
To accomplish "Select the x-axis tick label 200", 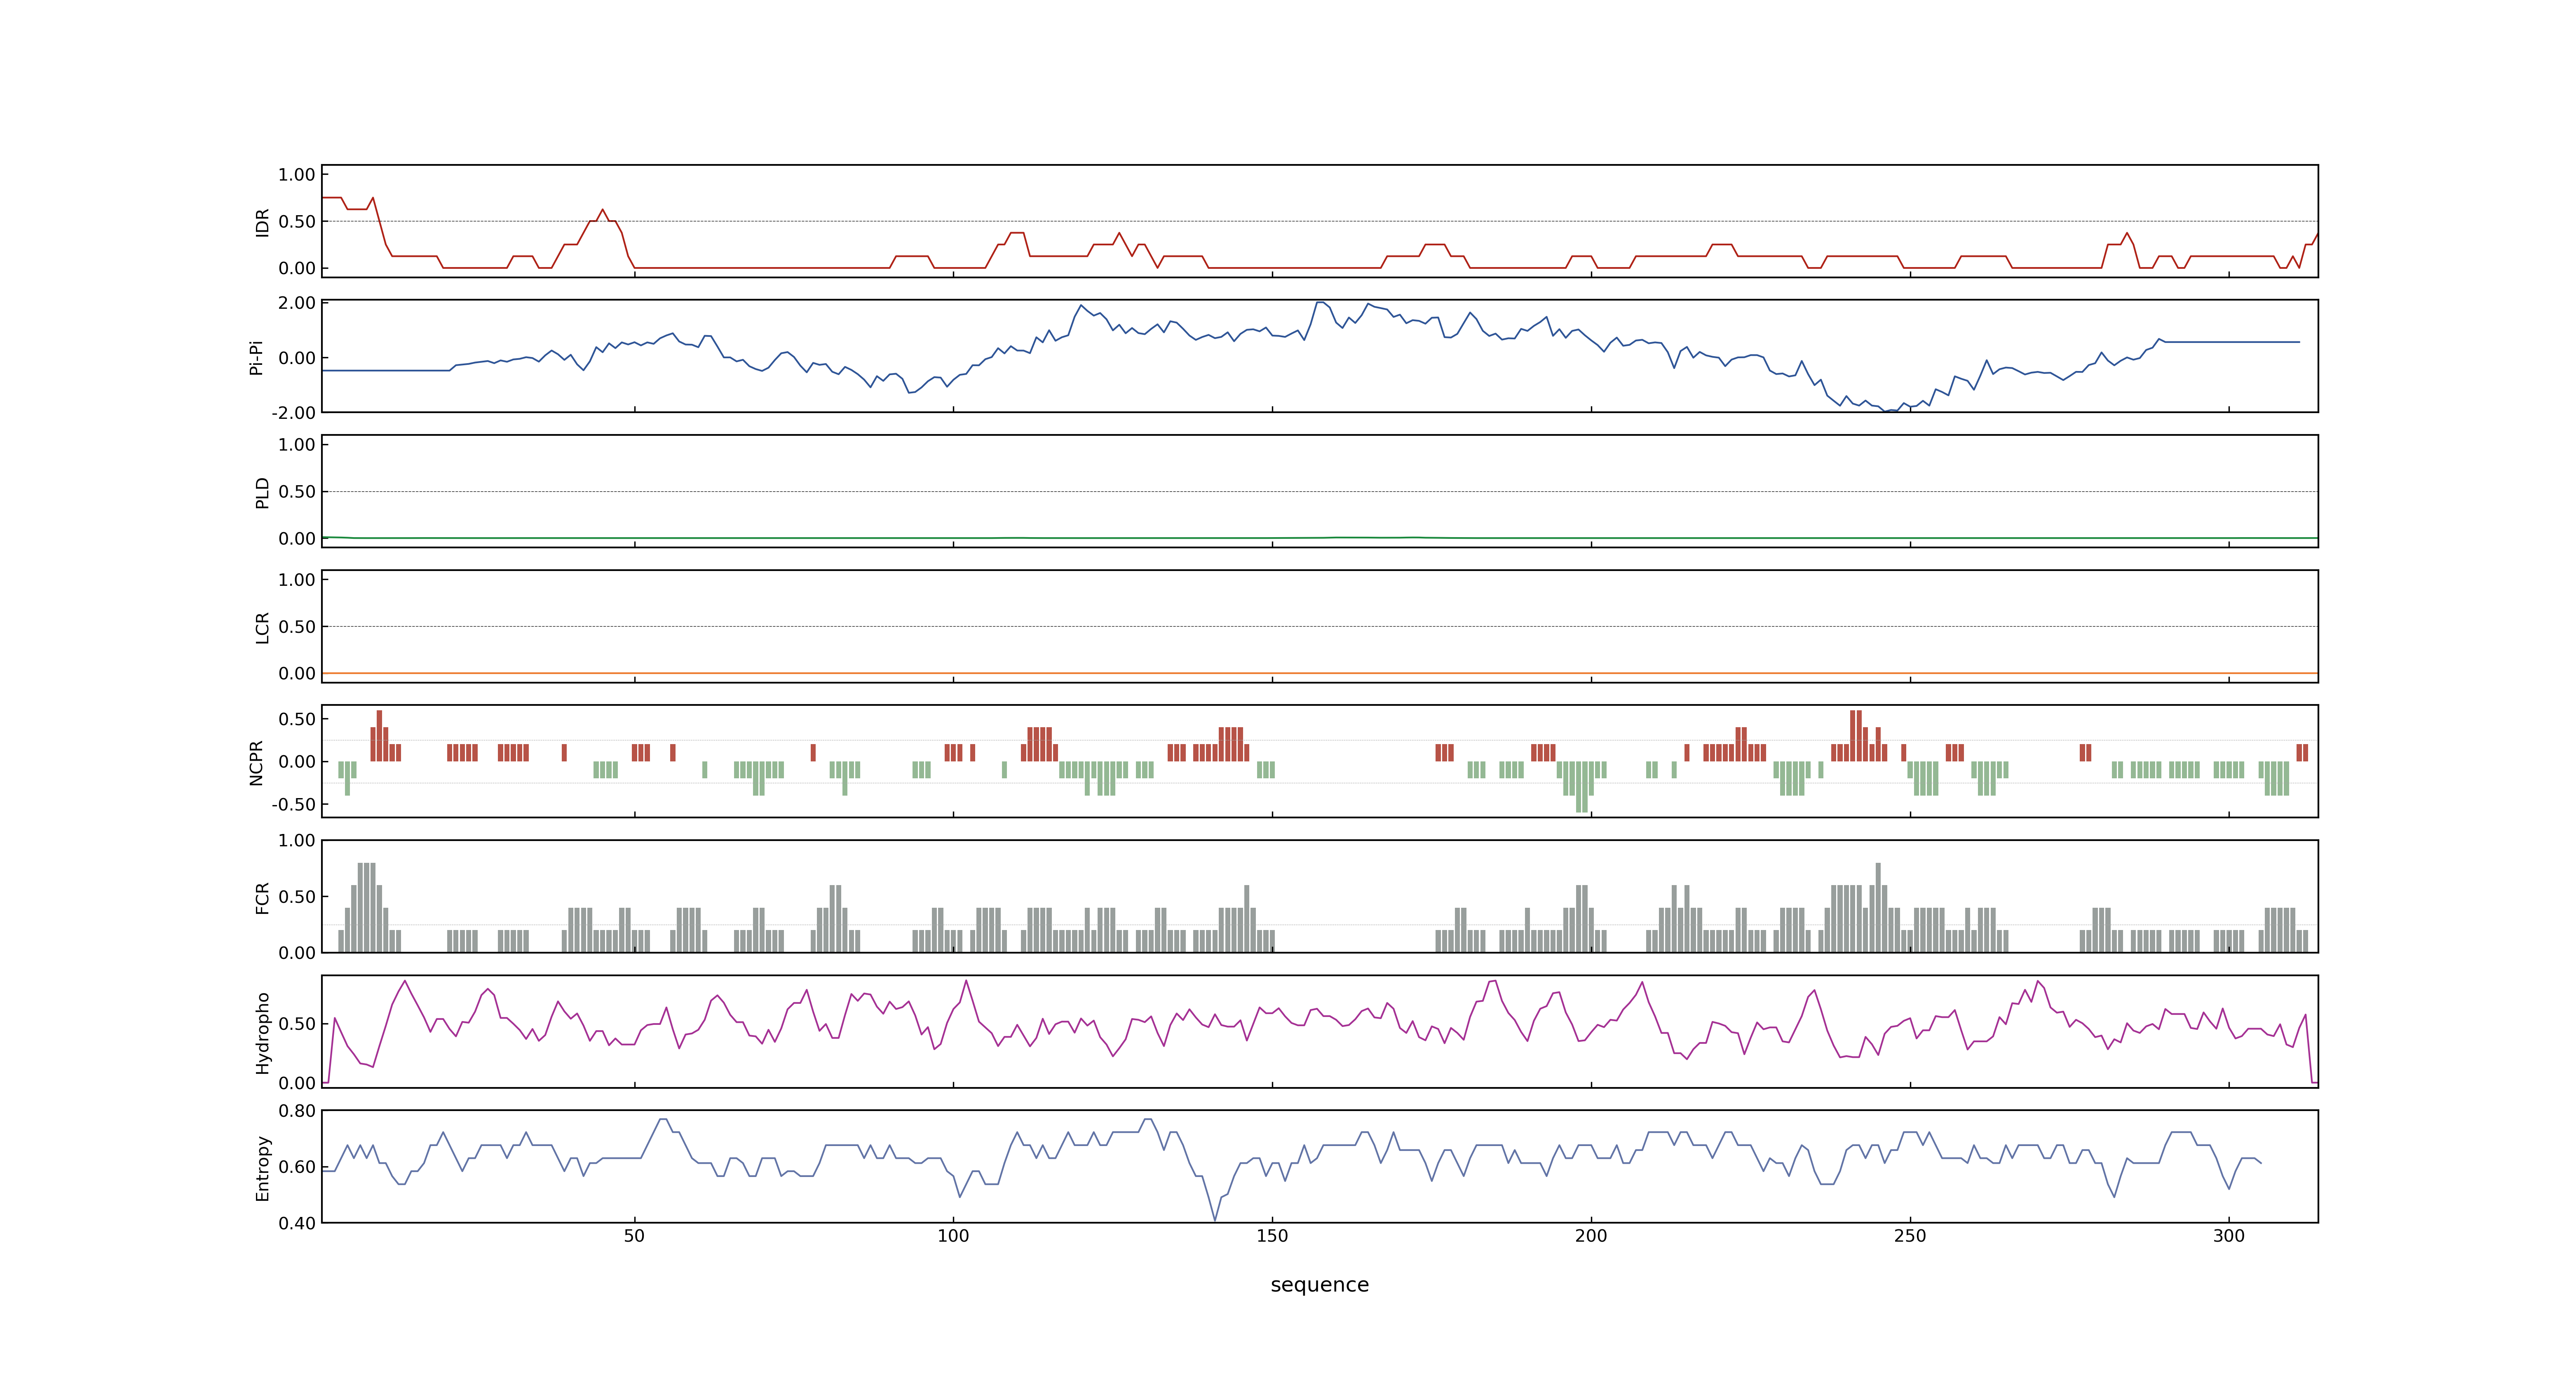I will [1591, 1235].
